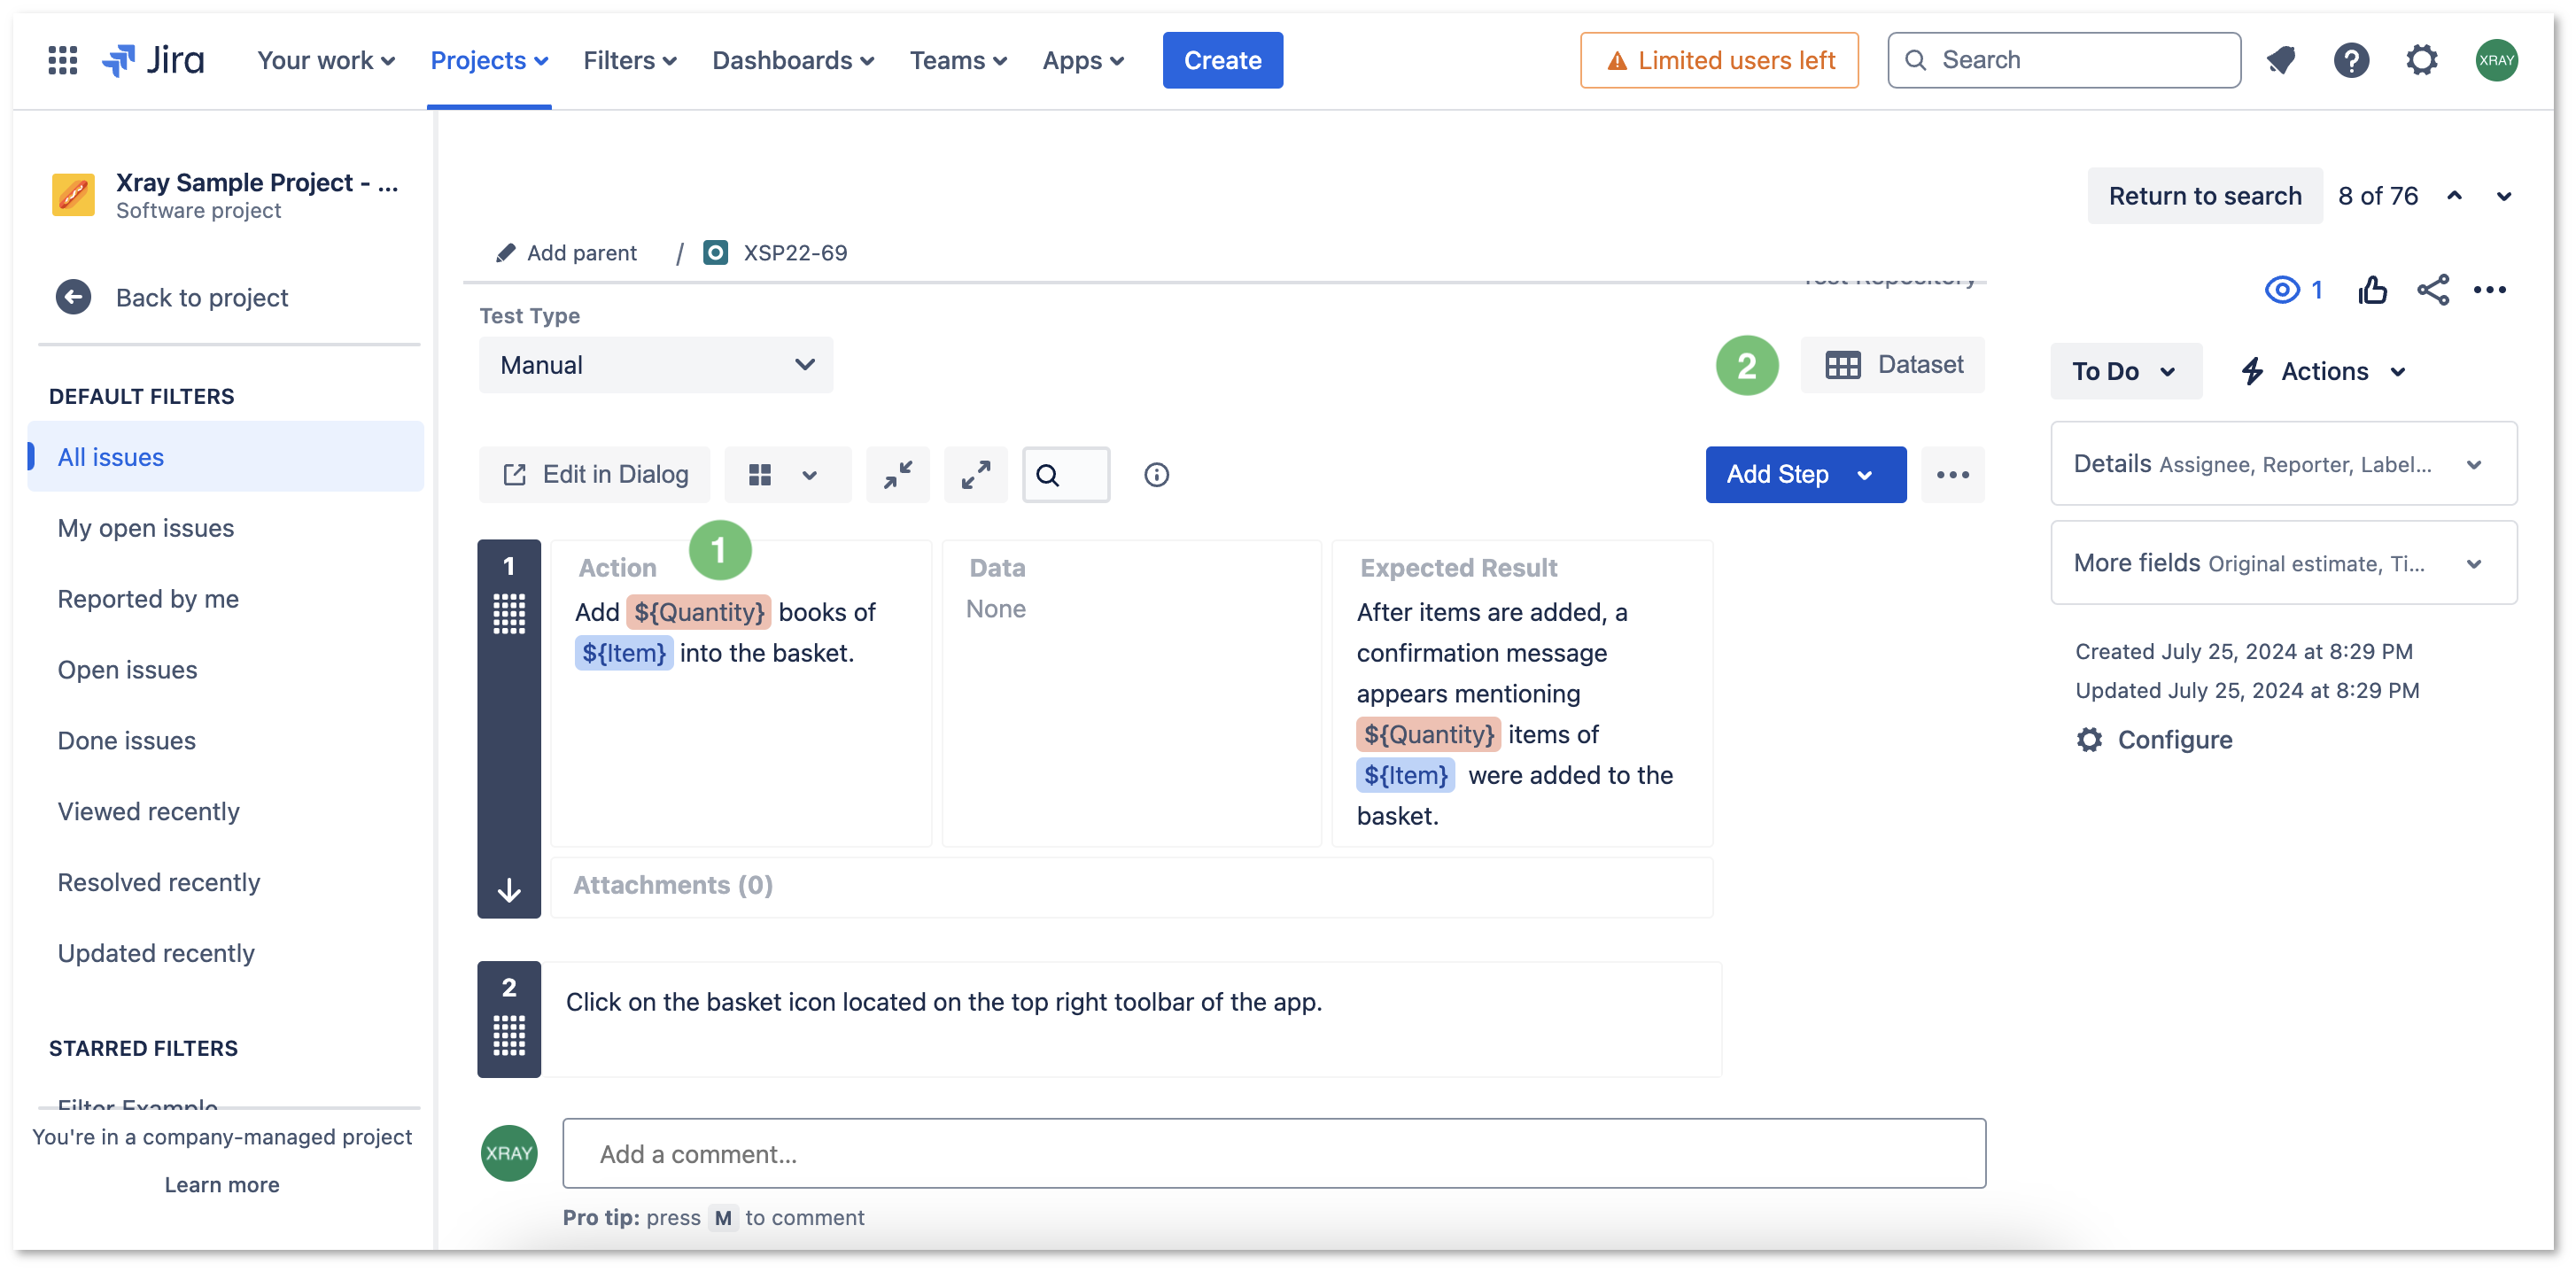Click the Add a comment field
2576x1272 pixels.
tap(1274, 1154)
